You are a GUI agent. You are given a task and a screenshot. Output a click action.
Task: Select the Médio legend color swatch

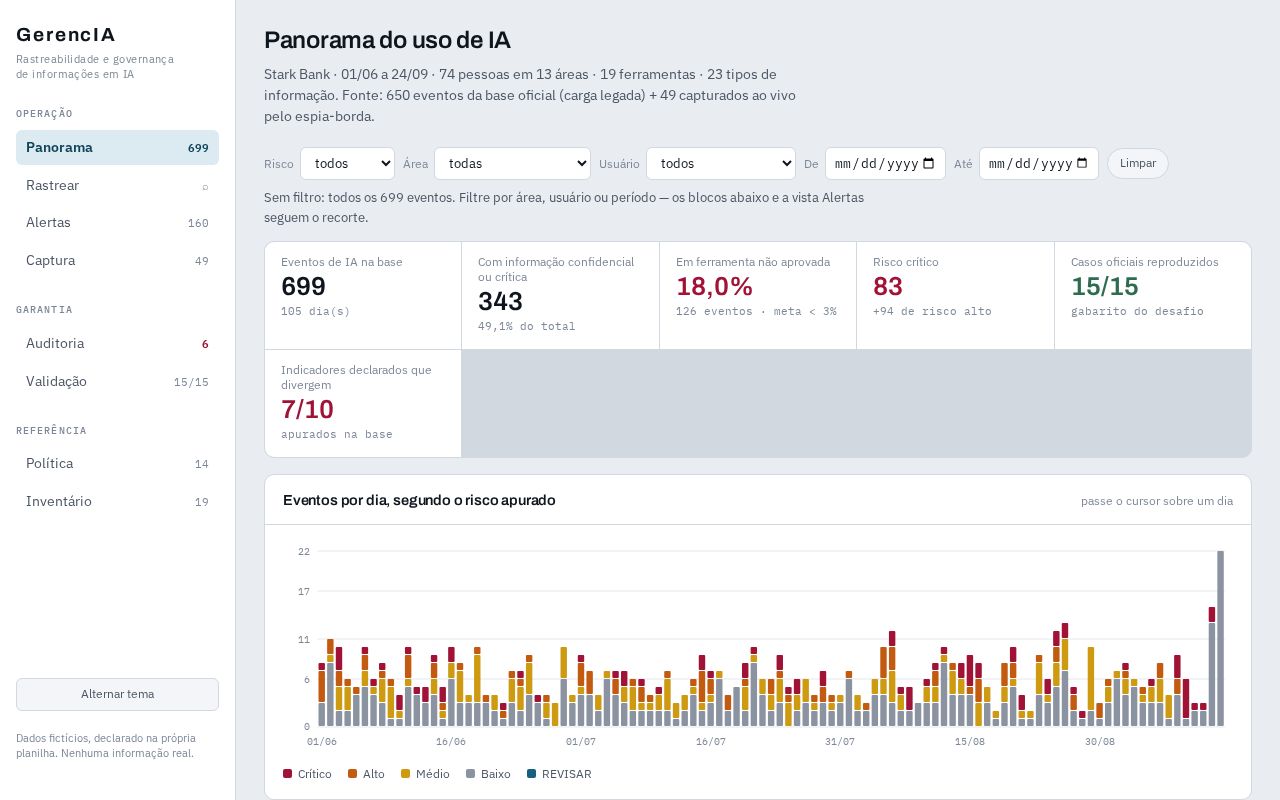406,774
